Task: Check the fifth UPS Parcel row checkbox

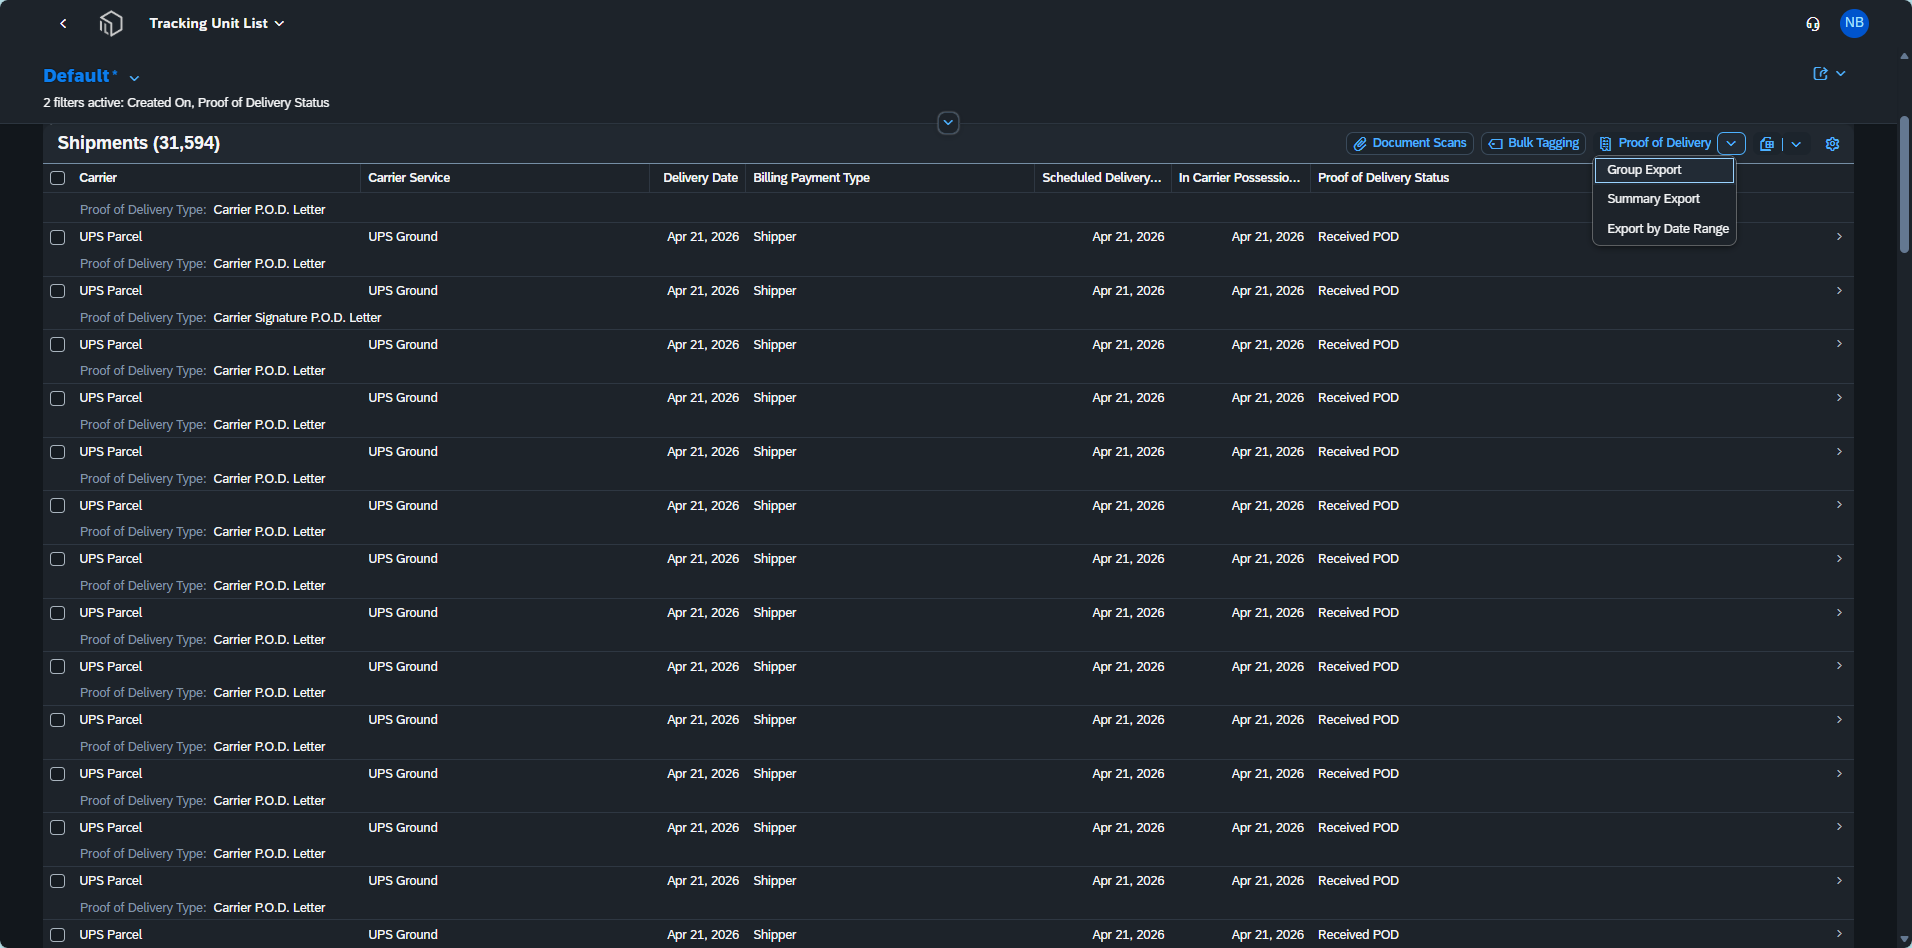Action: [x=58, y=452]
